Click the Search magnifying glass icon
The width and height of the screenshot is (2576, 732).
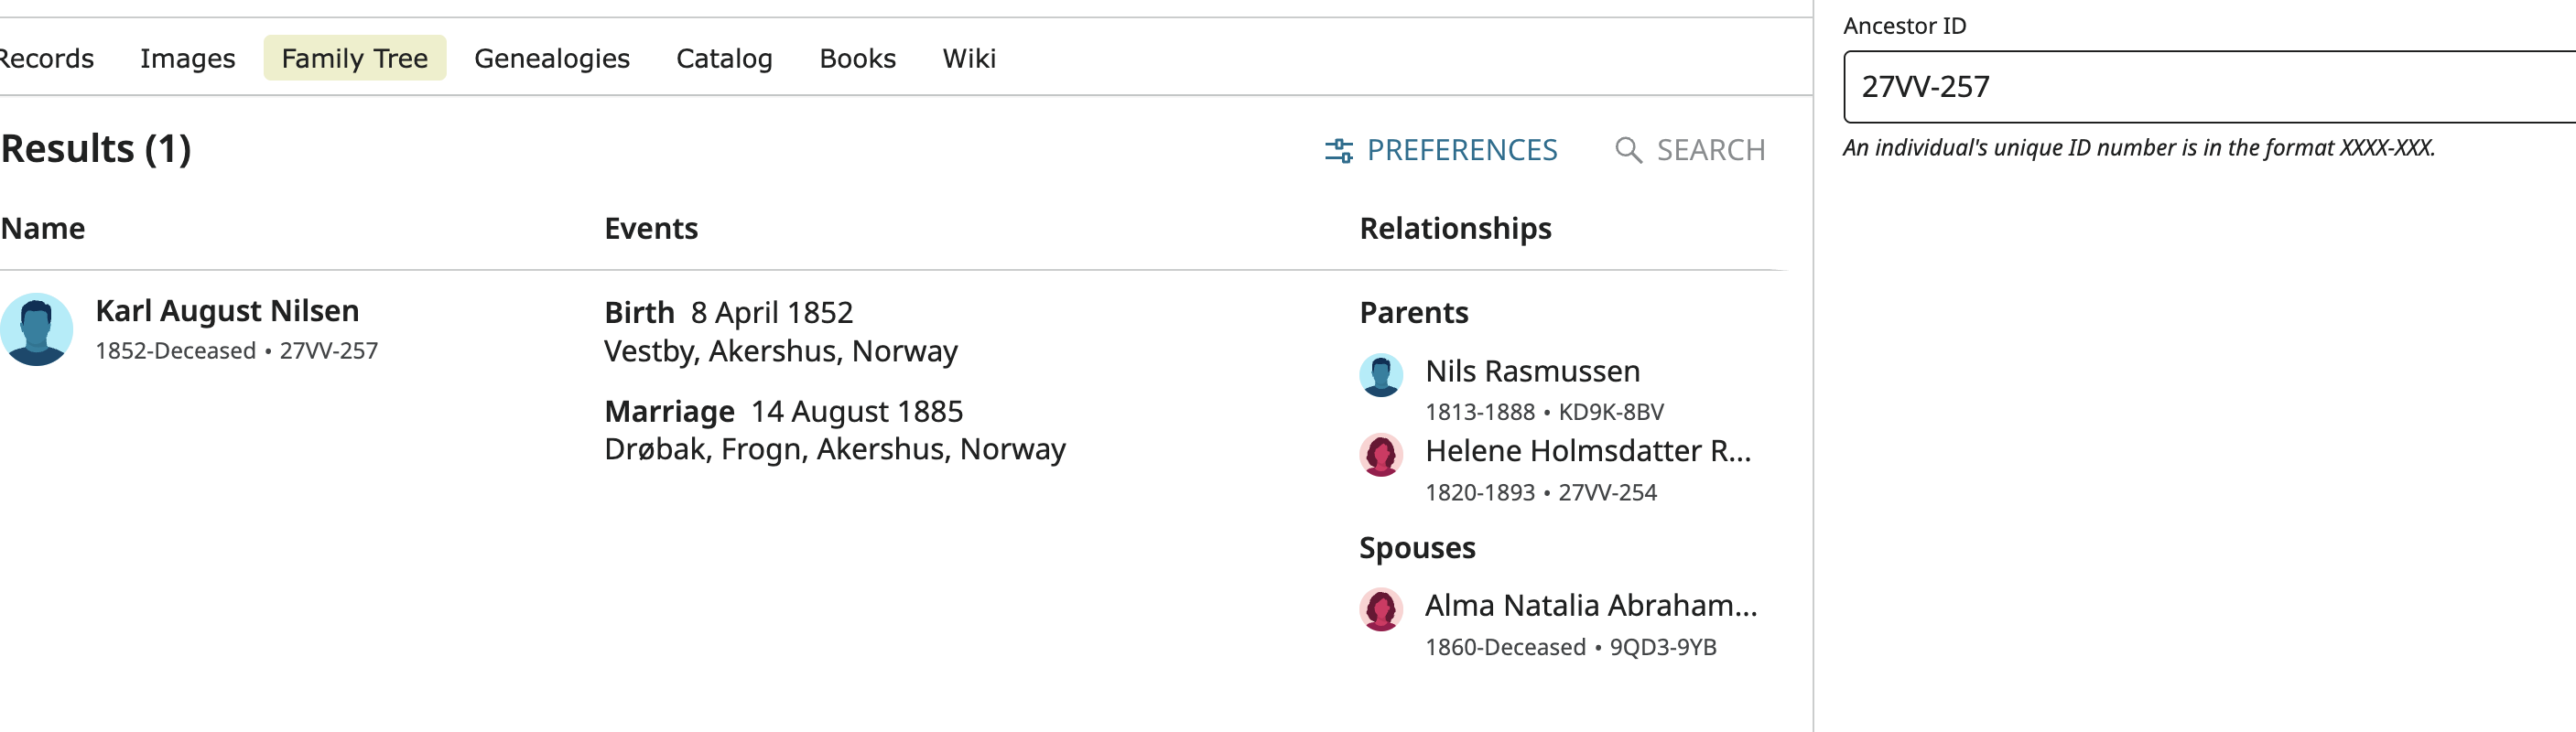coord(1628,151)
